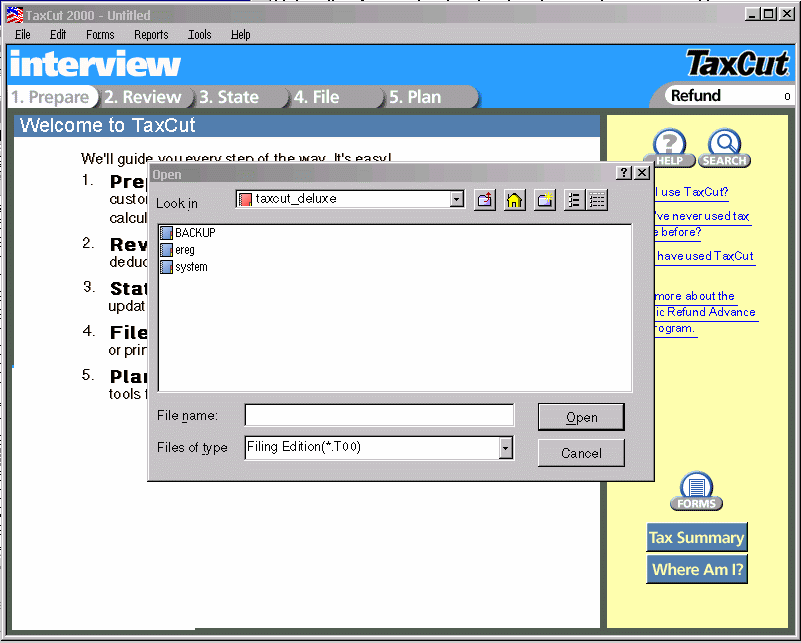Open the FORMS icon
The image size is (801, 643).
click(696, 491)
